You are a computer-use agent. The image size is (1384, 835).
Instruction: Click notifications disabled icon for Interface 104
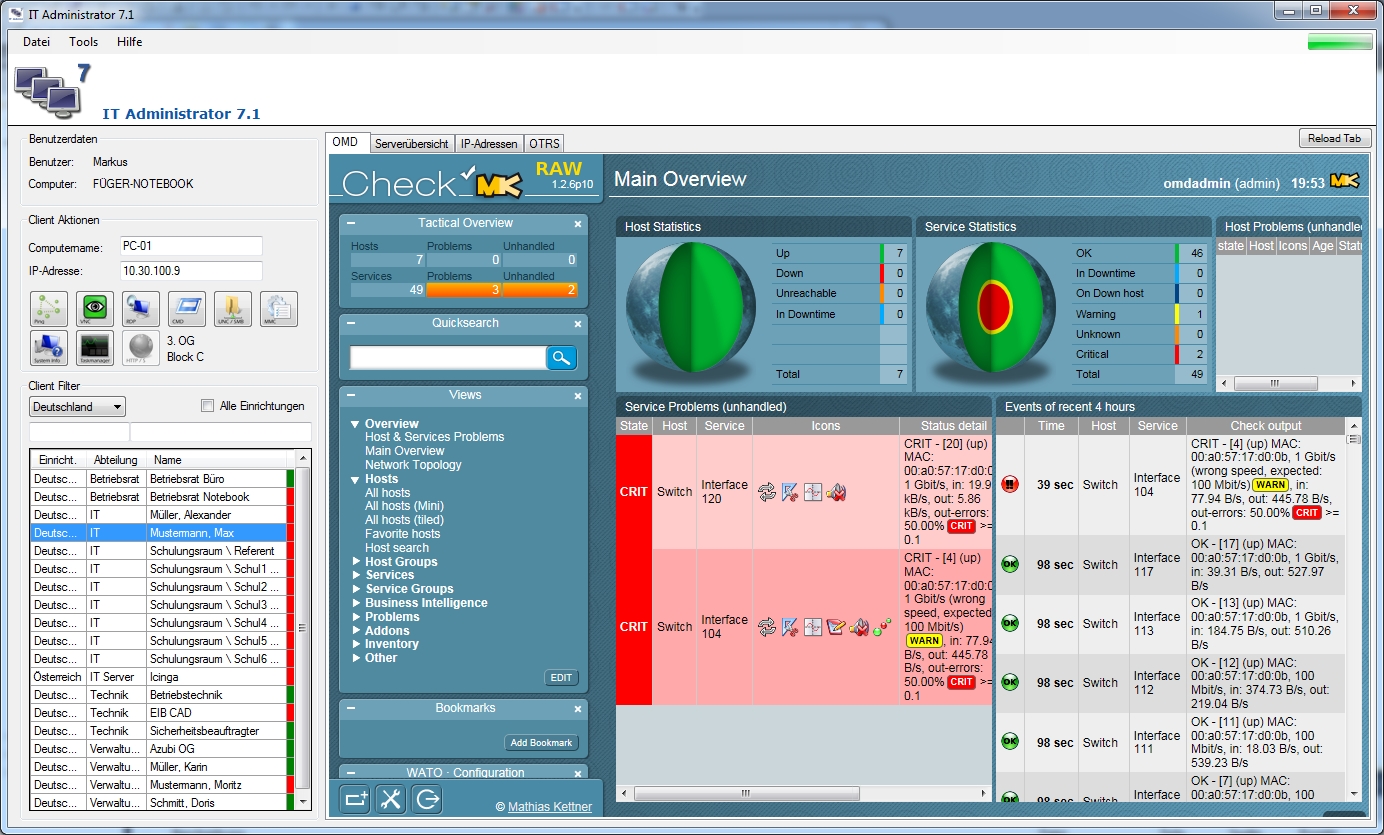click(x=859, y=627)
